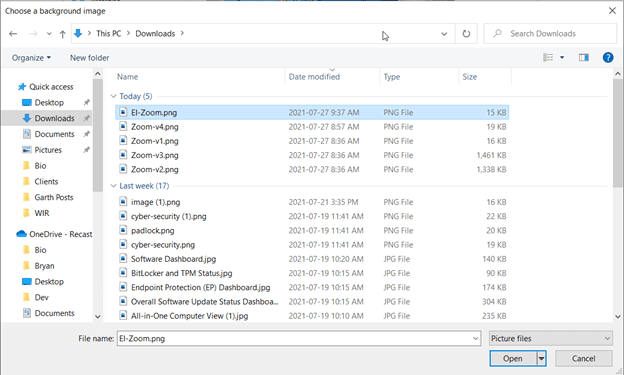Click the Cancel button
624x375 pixels.
point(583,359)
